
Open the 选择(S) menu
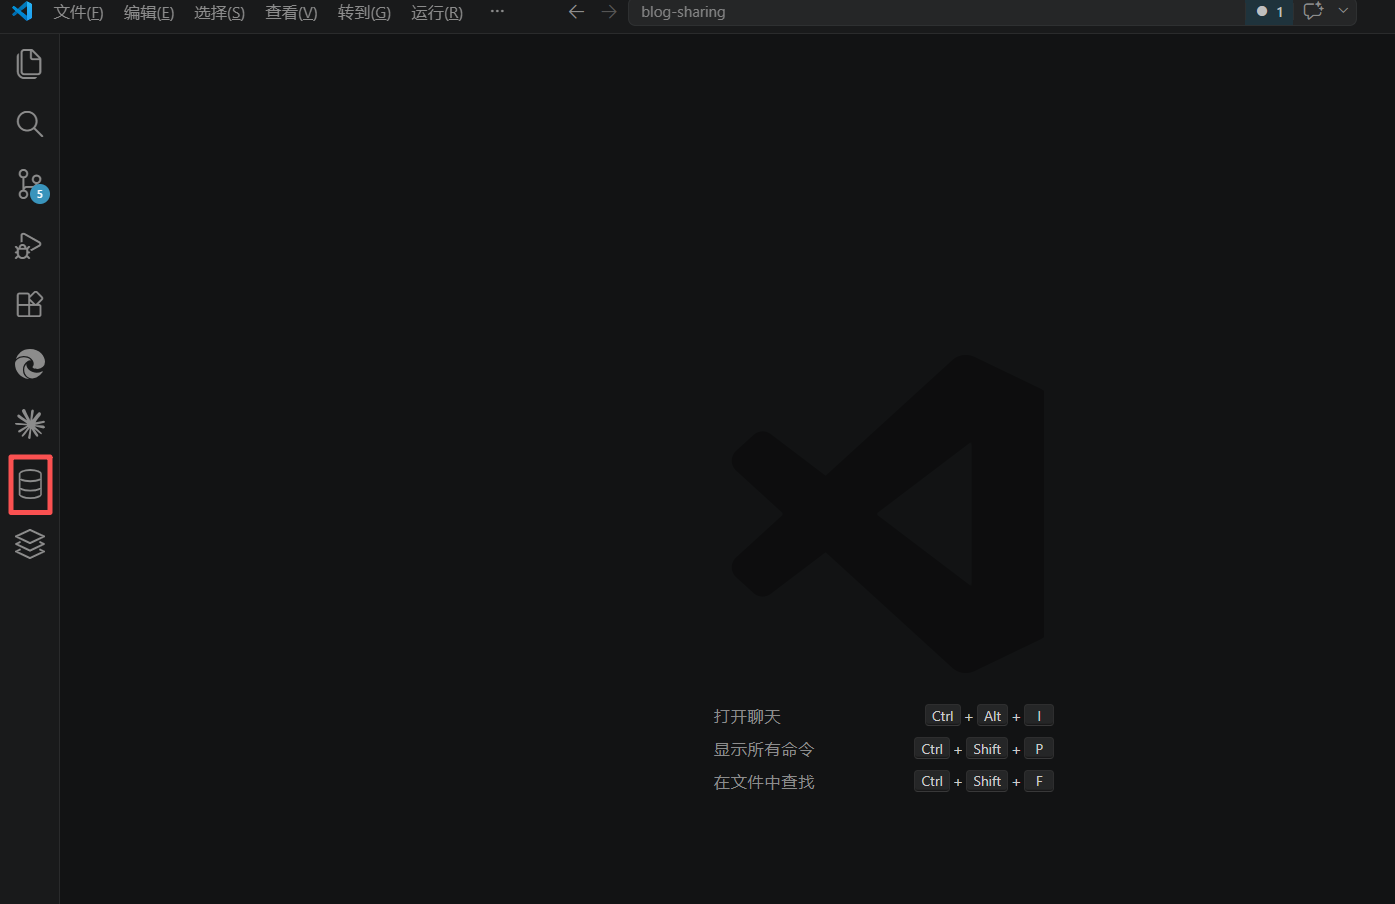tap(219, 12)
